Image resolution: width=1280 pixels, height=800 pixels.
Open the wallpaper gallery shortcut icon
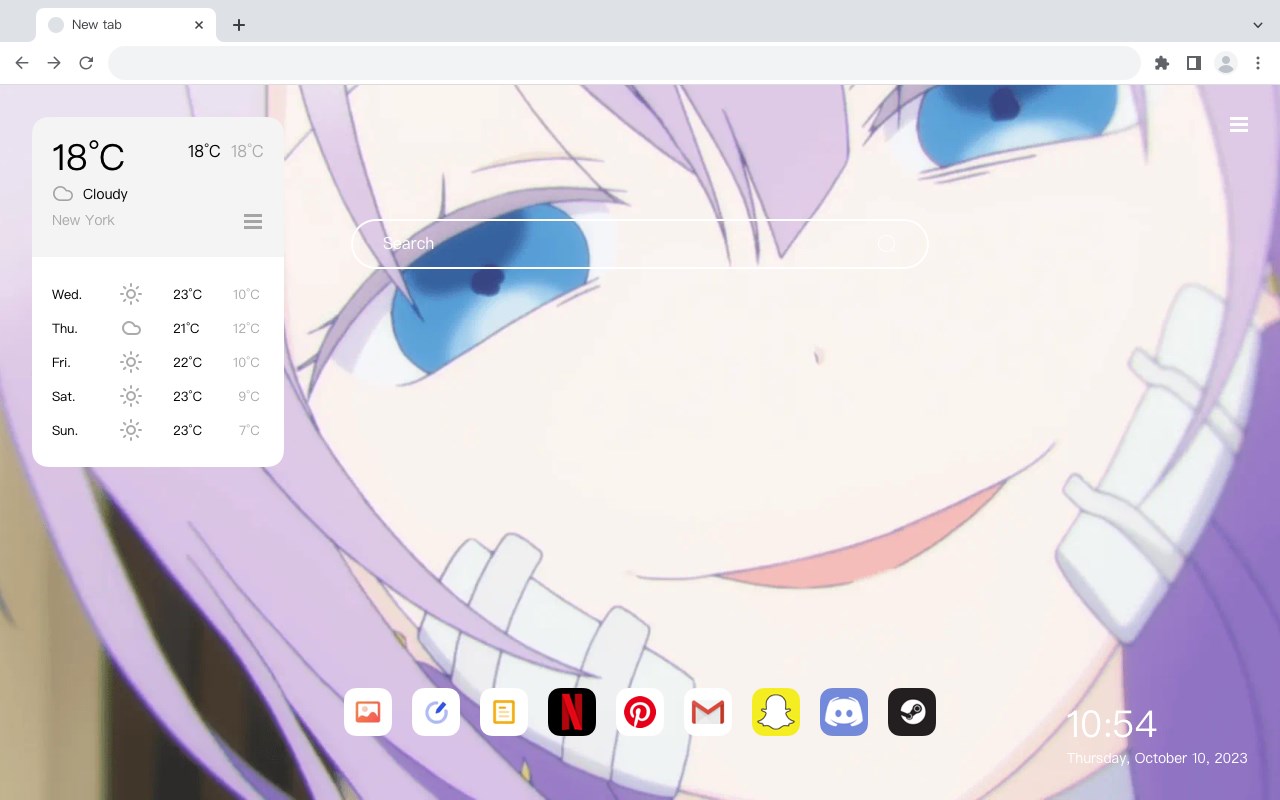pos(368,712)
